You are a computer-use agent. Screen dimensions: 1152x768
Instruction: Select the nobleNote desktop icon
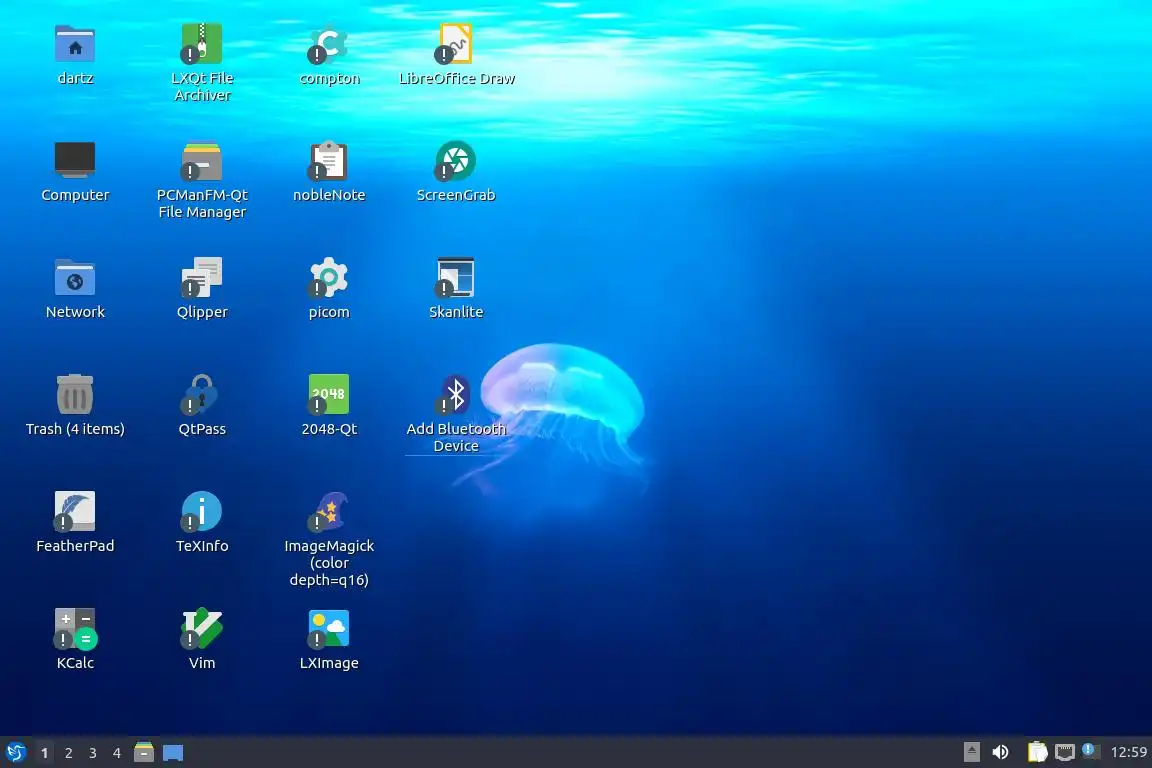[x=328, y=161]
